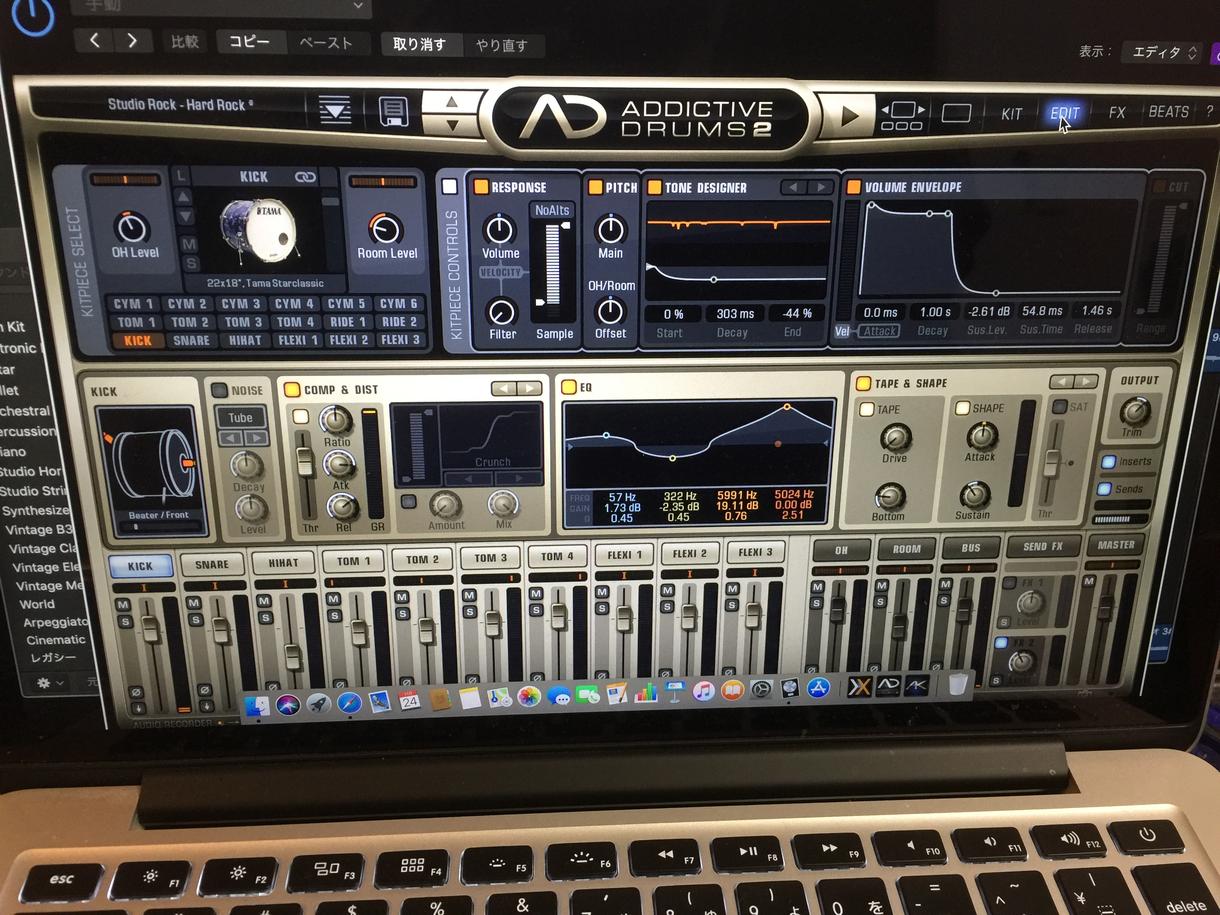1220x915 pixels.
Task: Toggle the RESPONSE section on/off
Action: point(481,186)
